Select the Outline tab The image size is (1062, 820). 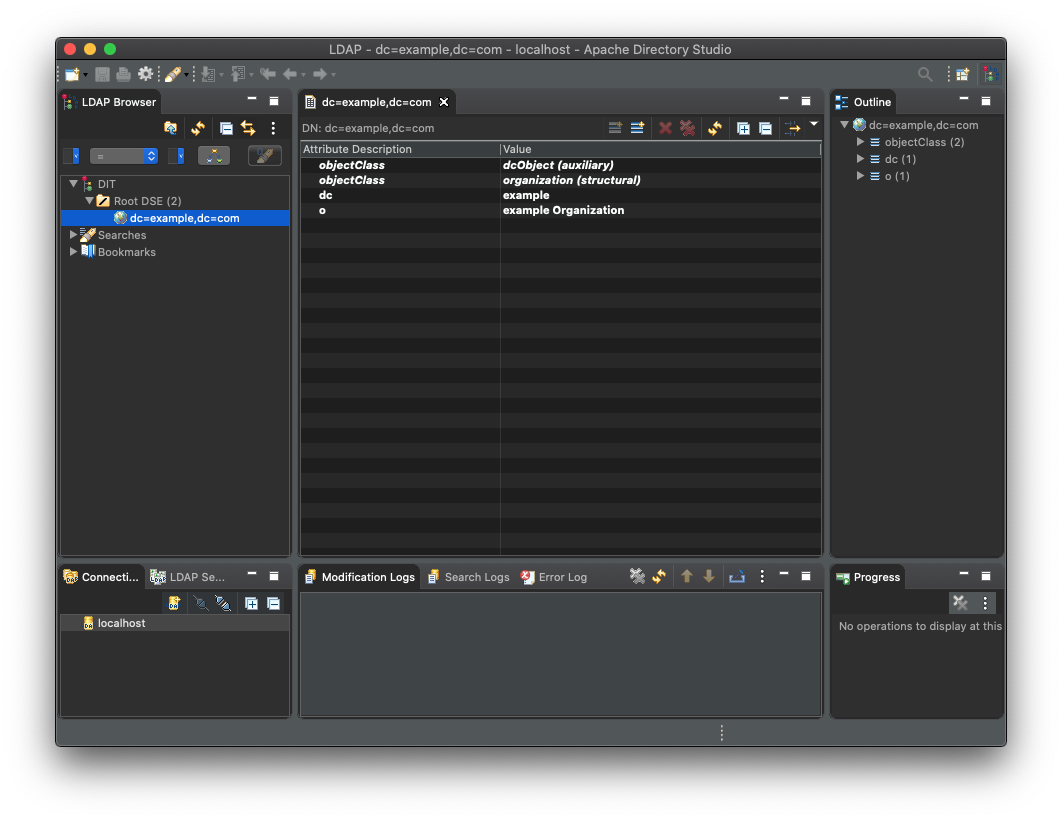pos(864,102)
